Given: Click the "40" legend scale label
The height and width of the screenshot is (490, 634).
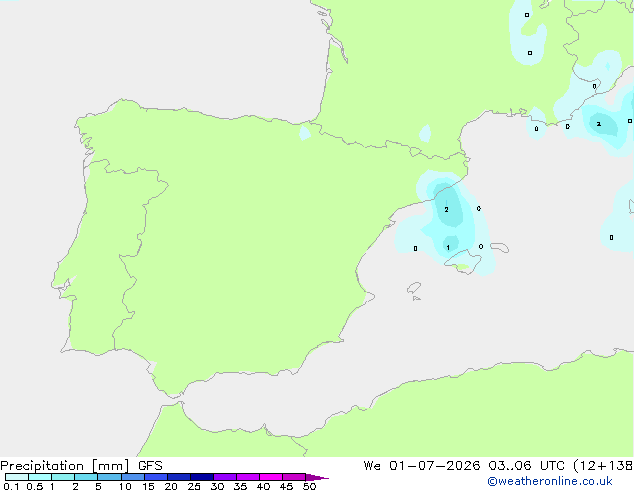Looking at the screenshot, I should click(x=263, y=486).
